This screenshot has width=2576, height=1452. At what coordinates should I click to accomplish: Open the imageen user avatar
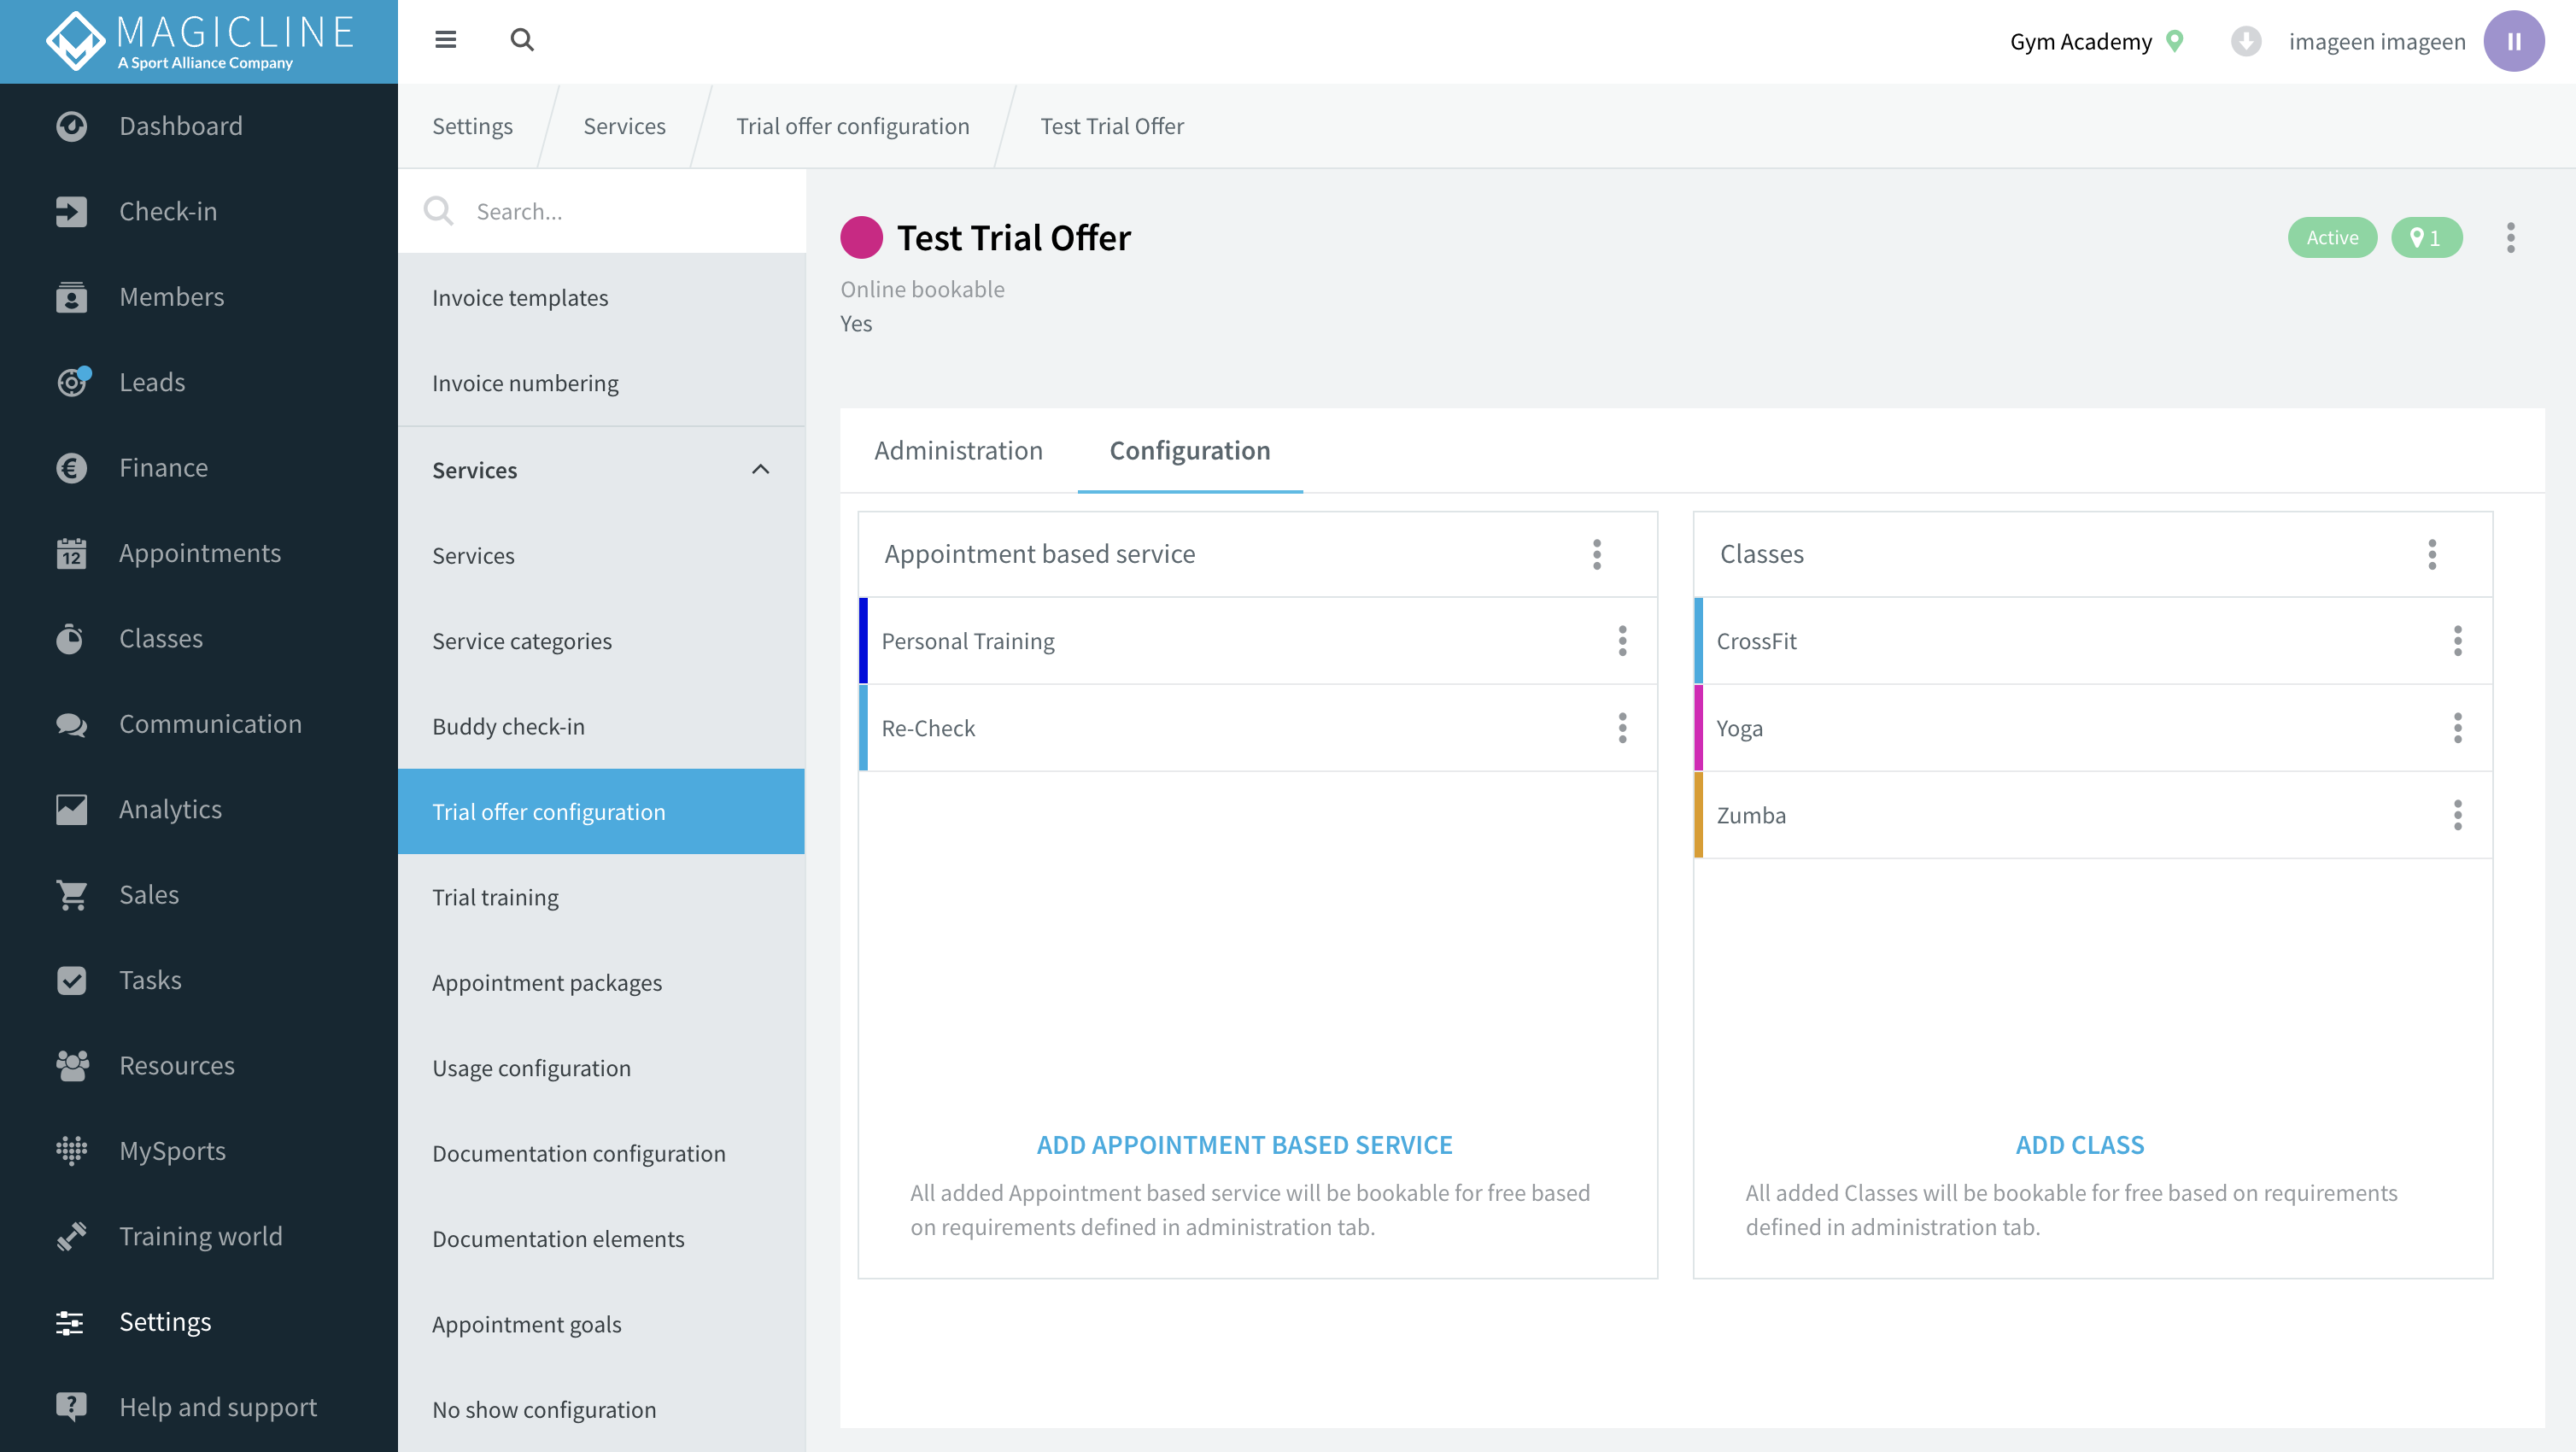[2514, 41]
